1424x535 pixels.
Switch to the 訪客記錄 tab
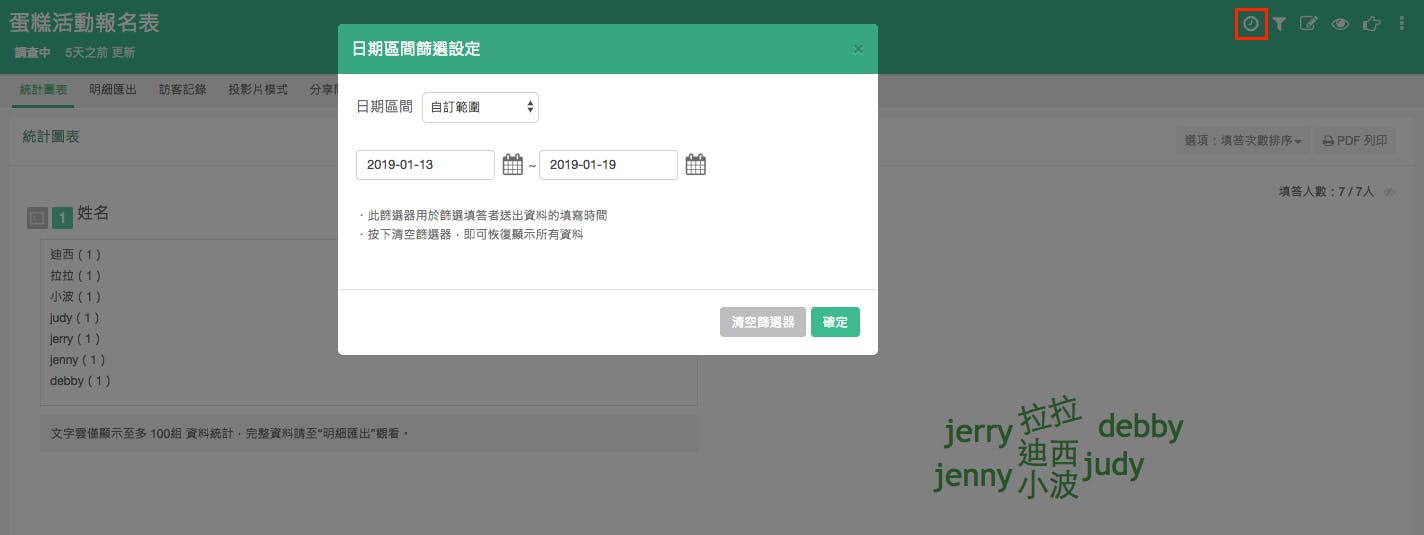[x=183, y=90]
